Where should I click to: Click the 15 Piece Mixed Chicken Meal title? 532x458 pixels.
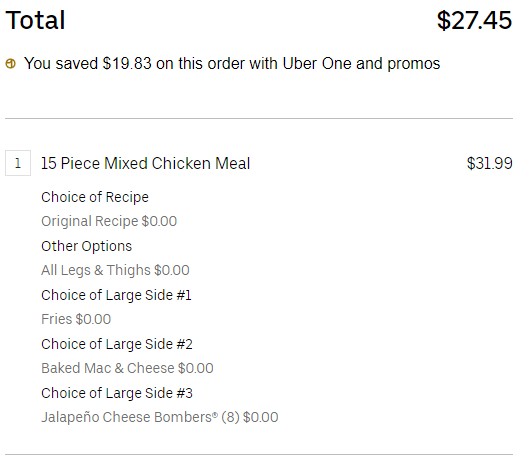(146, 164)
